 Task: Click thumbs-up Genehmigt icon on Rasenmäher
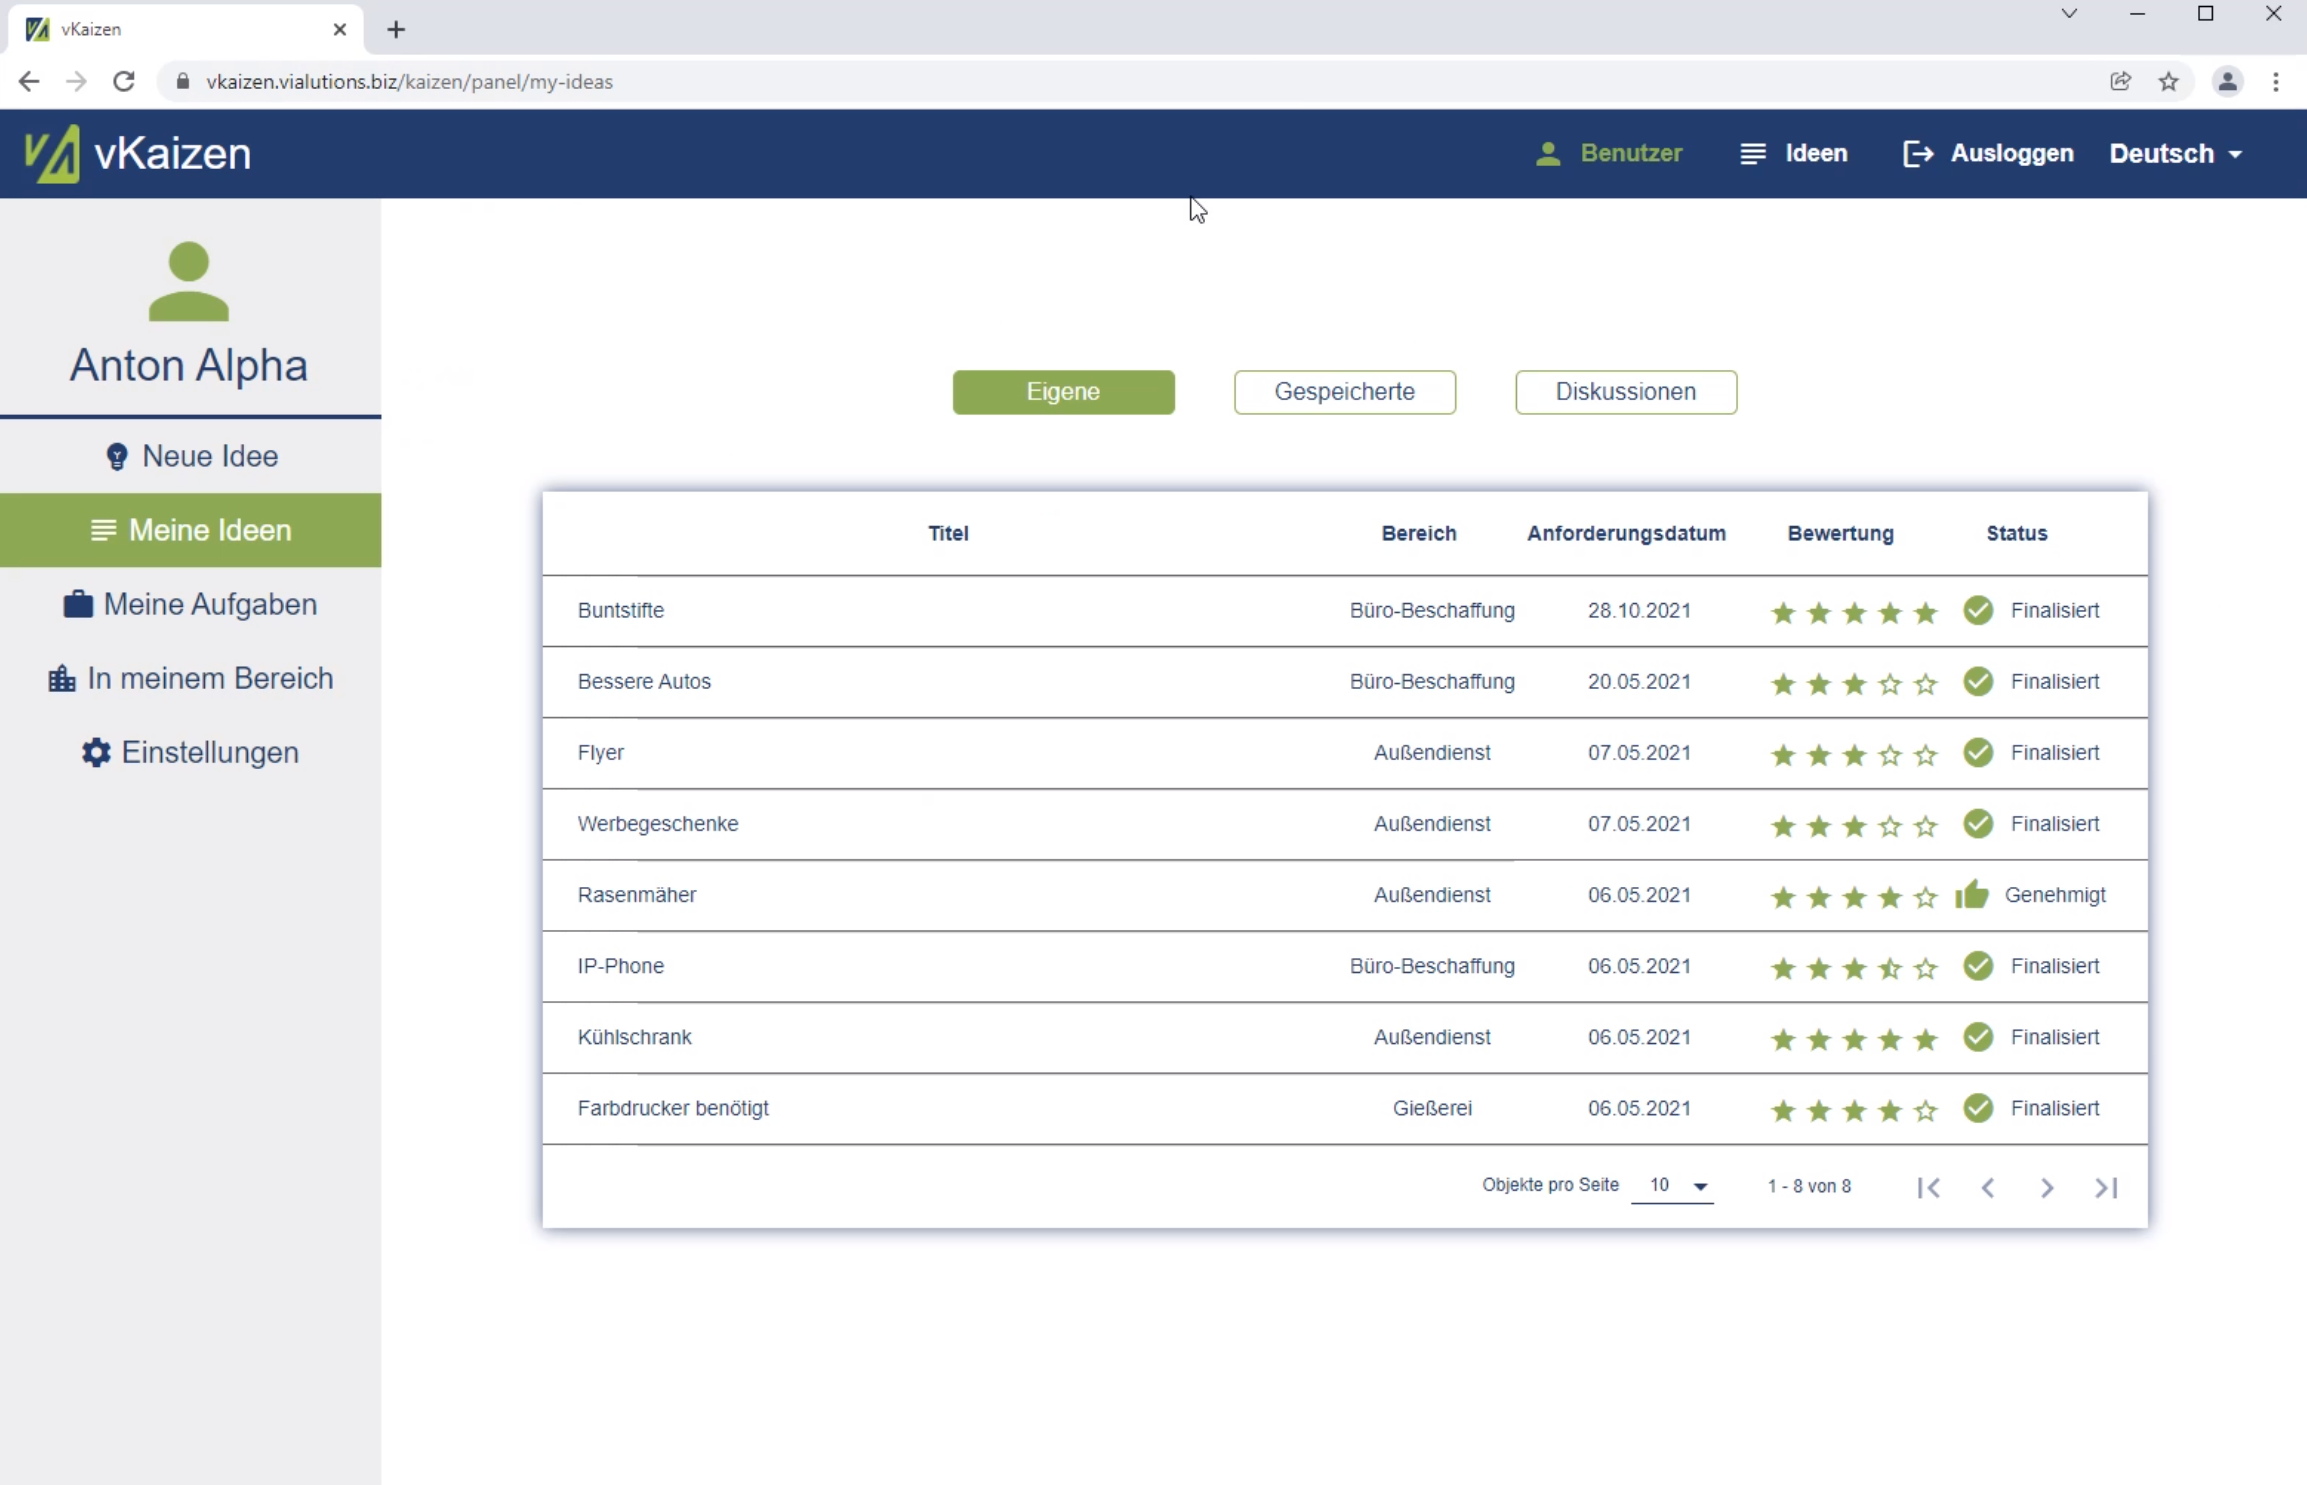point(1972,894)
